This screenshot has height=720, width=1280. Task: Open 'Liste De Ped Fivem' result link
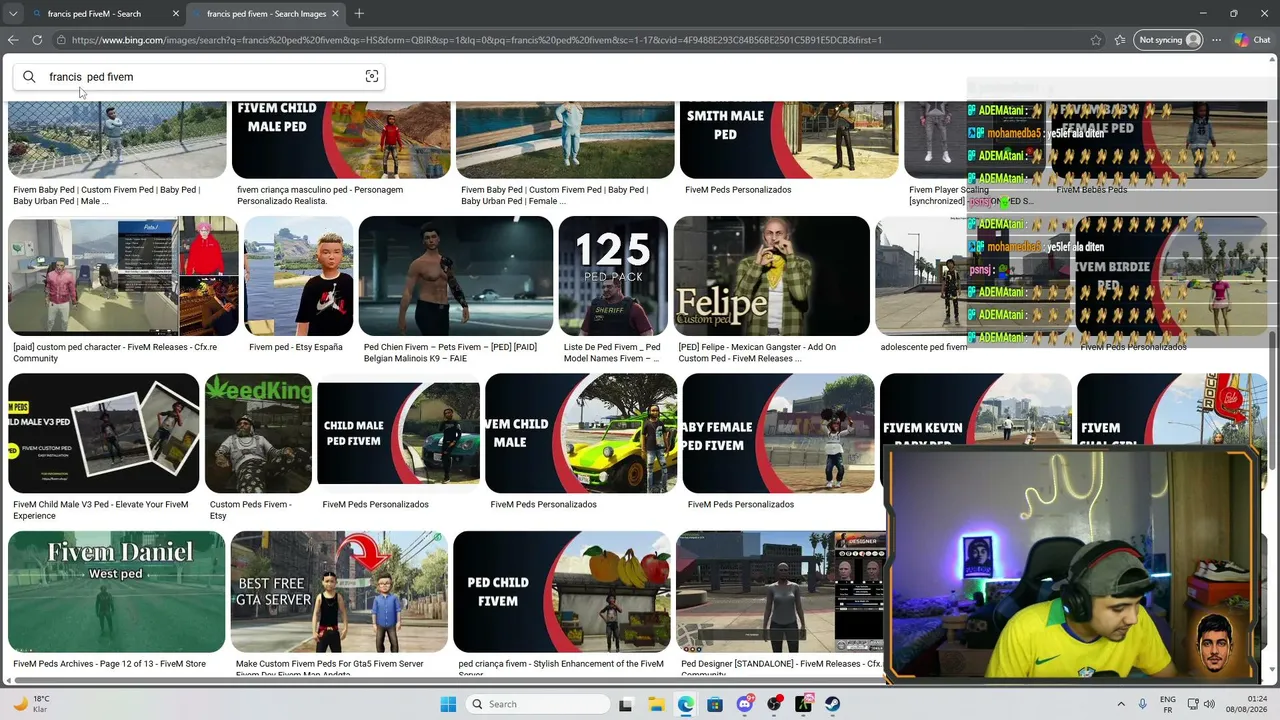coord(612,353)
